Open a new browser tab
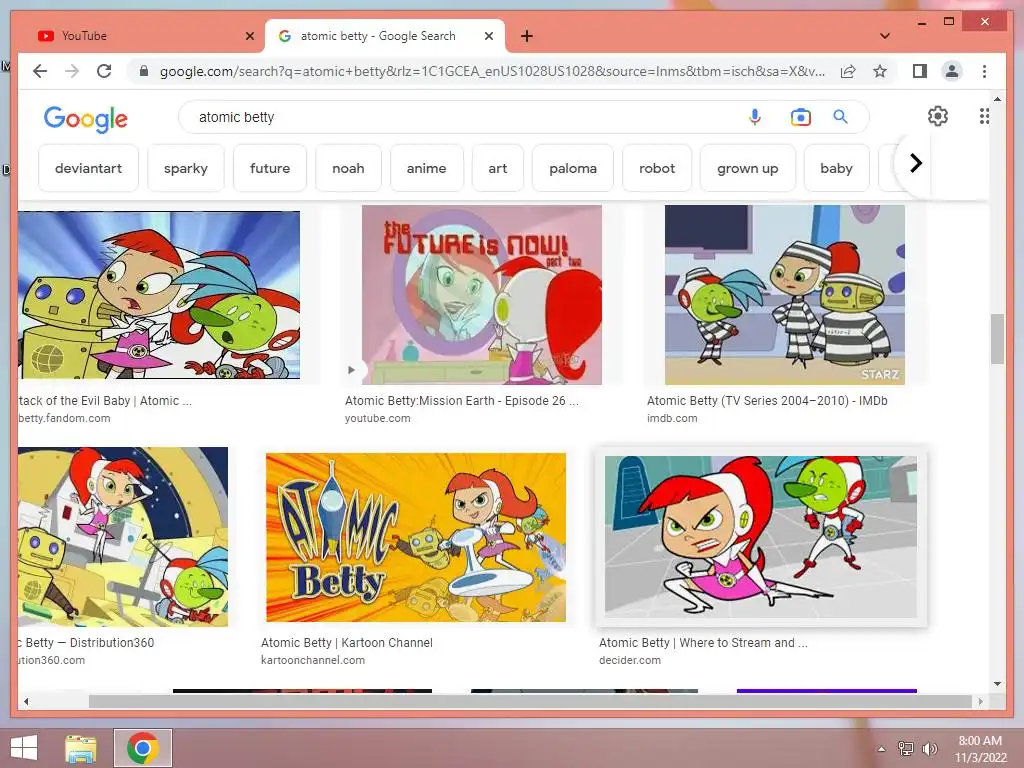1024x768 pixels. 527,36
